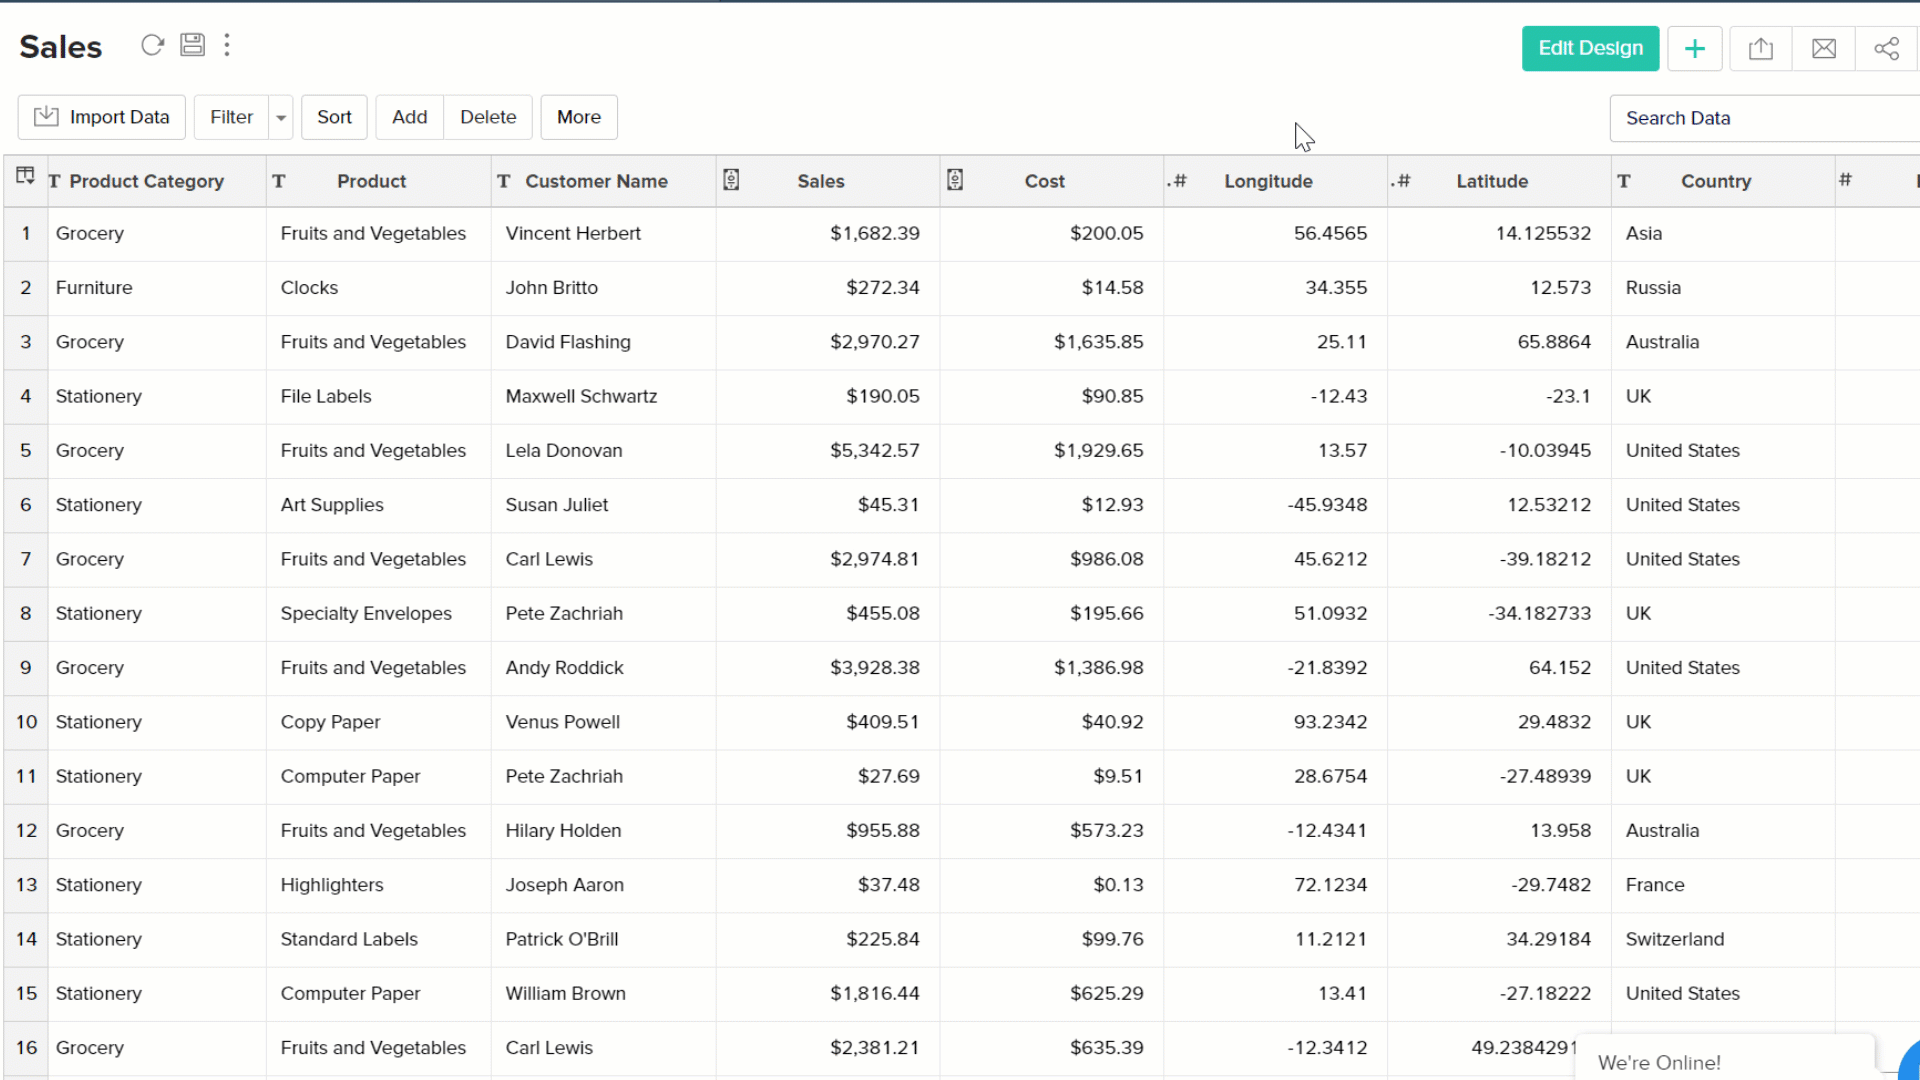
Task: Email this table using the envelope icon
Action: coord(1823,48)
